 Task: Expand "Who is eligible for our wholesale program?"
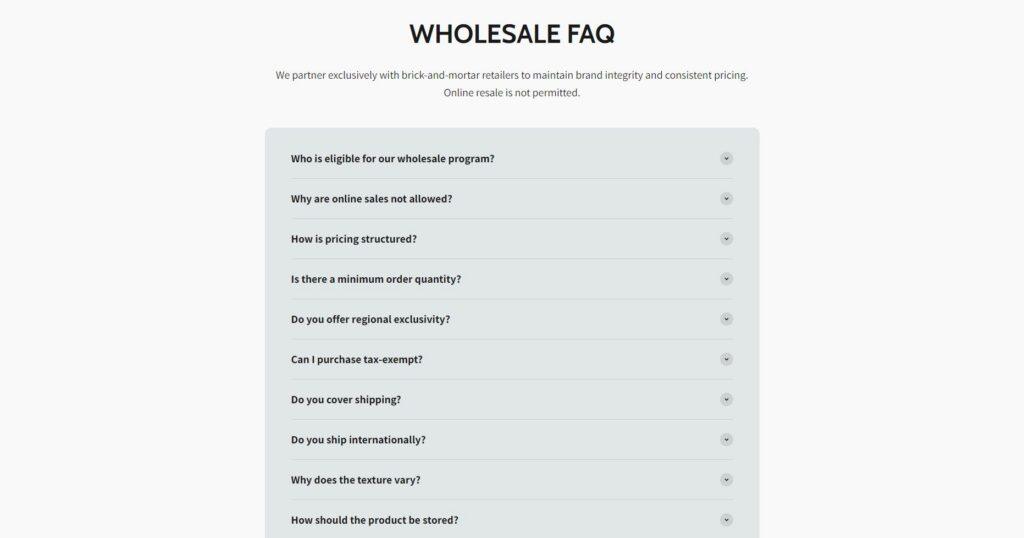(x=392, y=159)
